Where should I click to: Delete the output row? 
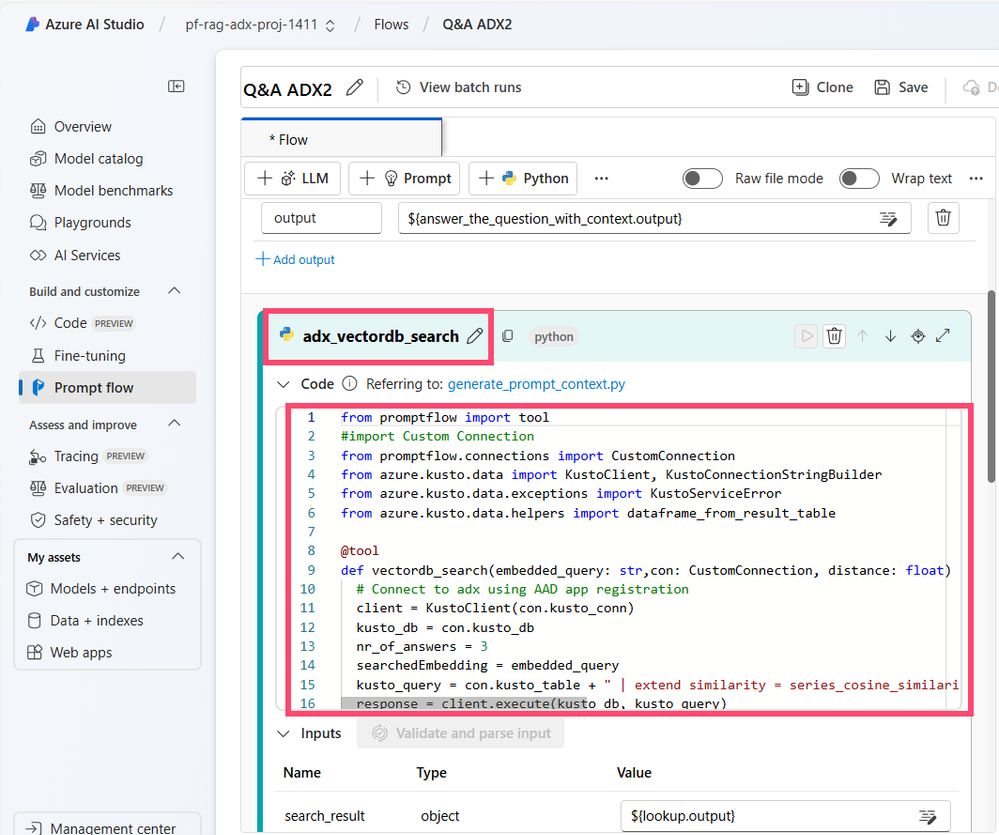pyautogui.click(x=943, y=218)
